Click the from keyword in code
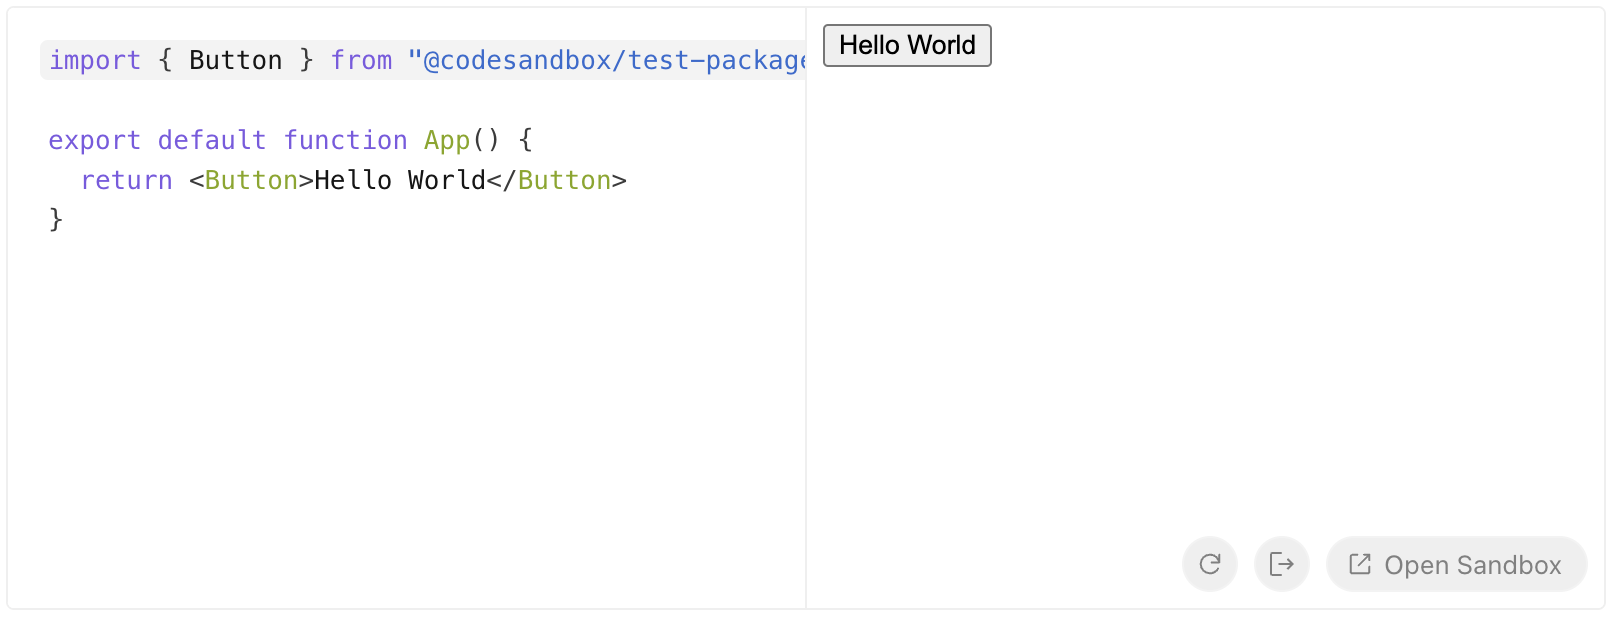This screenshot has width=1614, height=620. [x=361, y=61]
